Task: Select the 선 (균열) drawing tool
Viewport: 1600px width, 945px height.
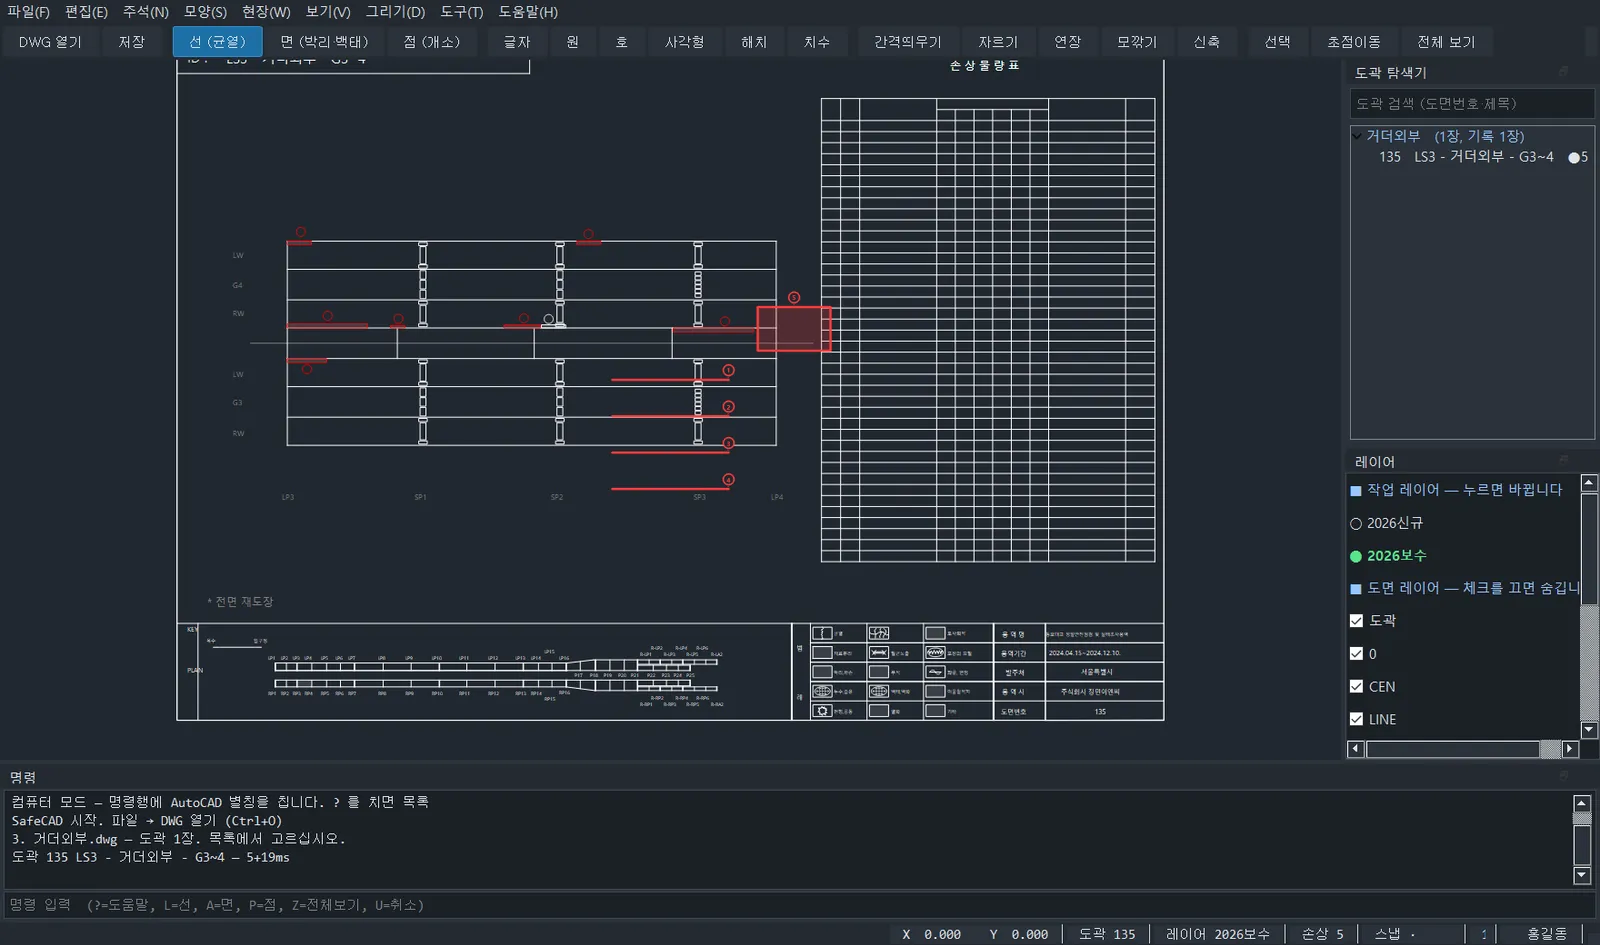Action: coord(217,42)
